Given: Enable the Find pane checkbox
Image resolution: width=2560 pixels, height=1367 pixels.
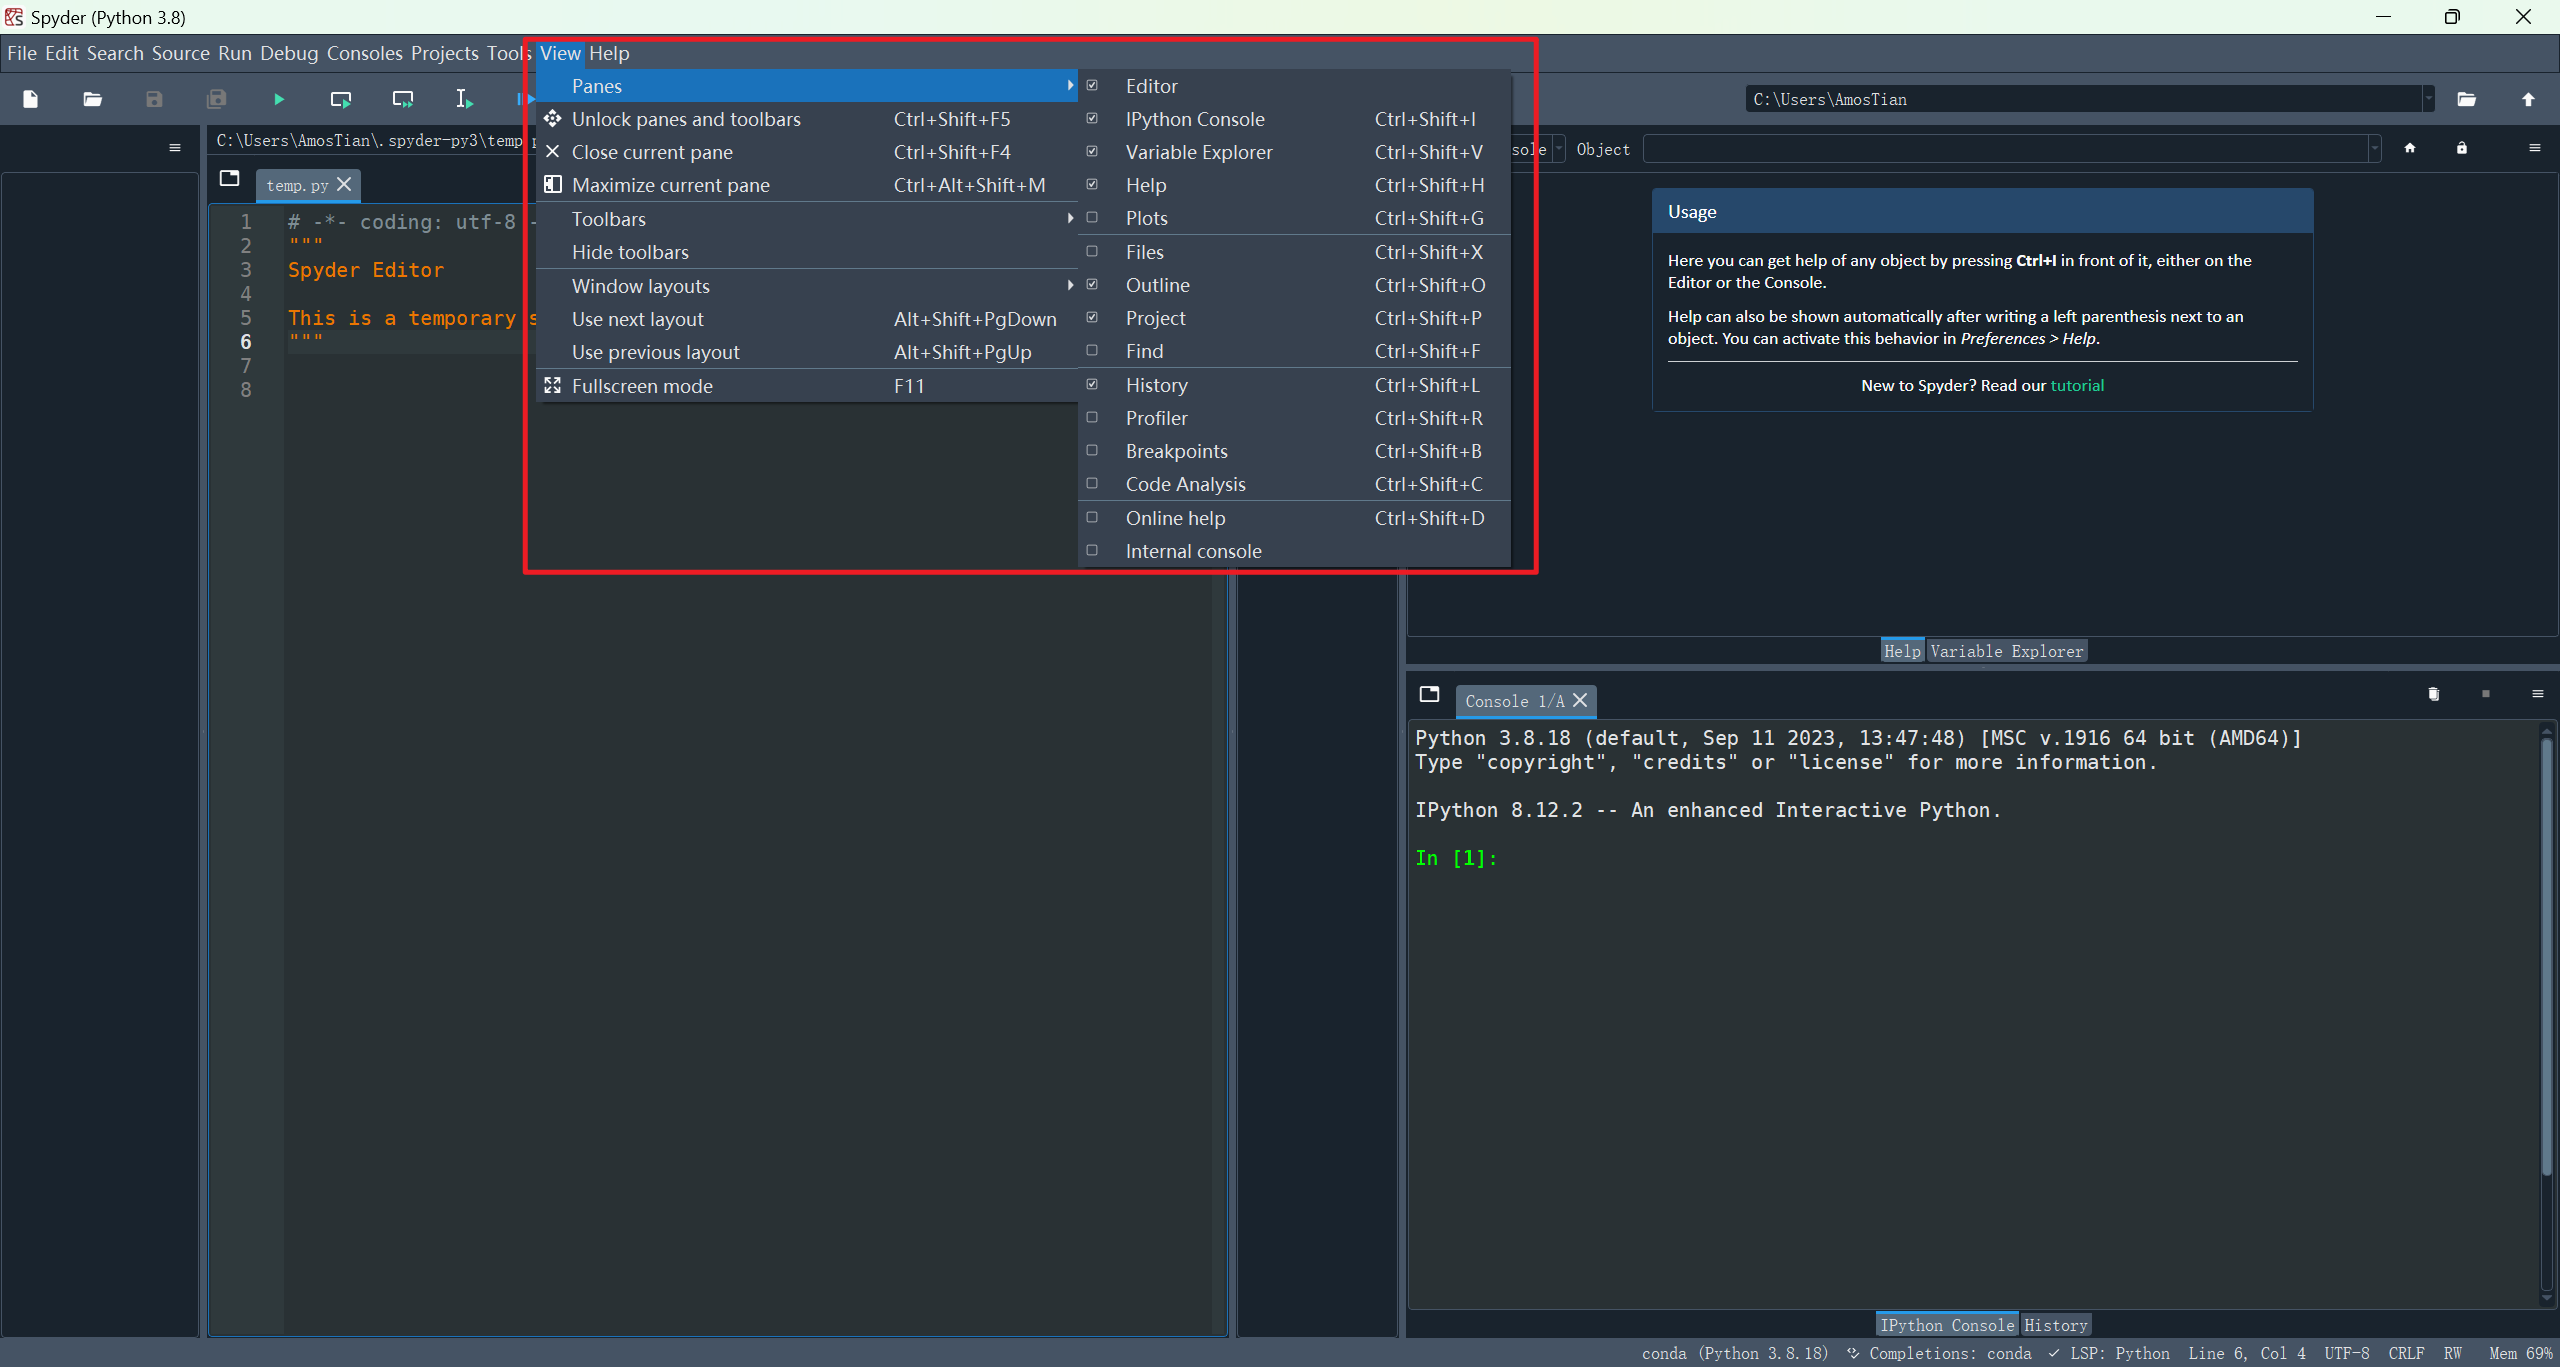Looking at the screenshot, I should [x=1092, y=351].
